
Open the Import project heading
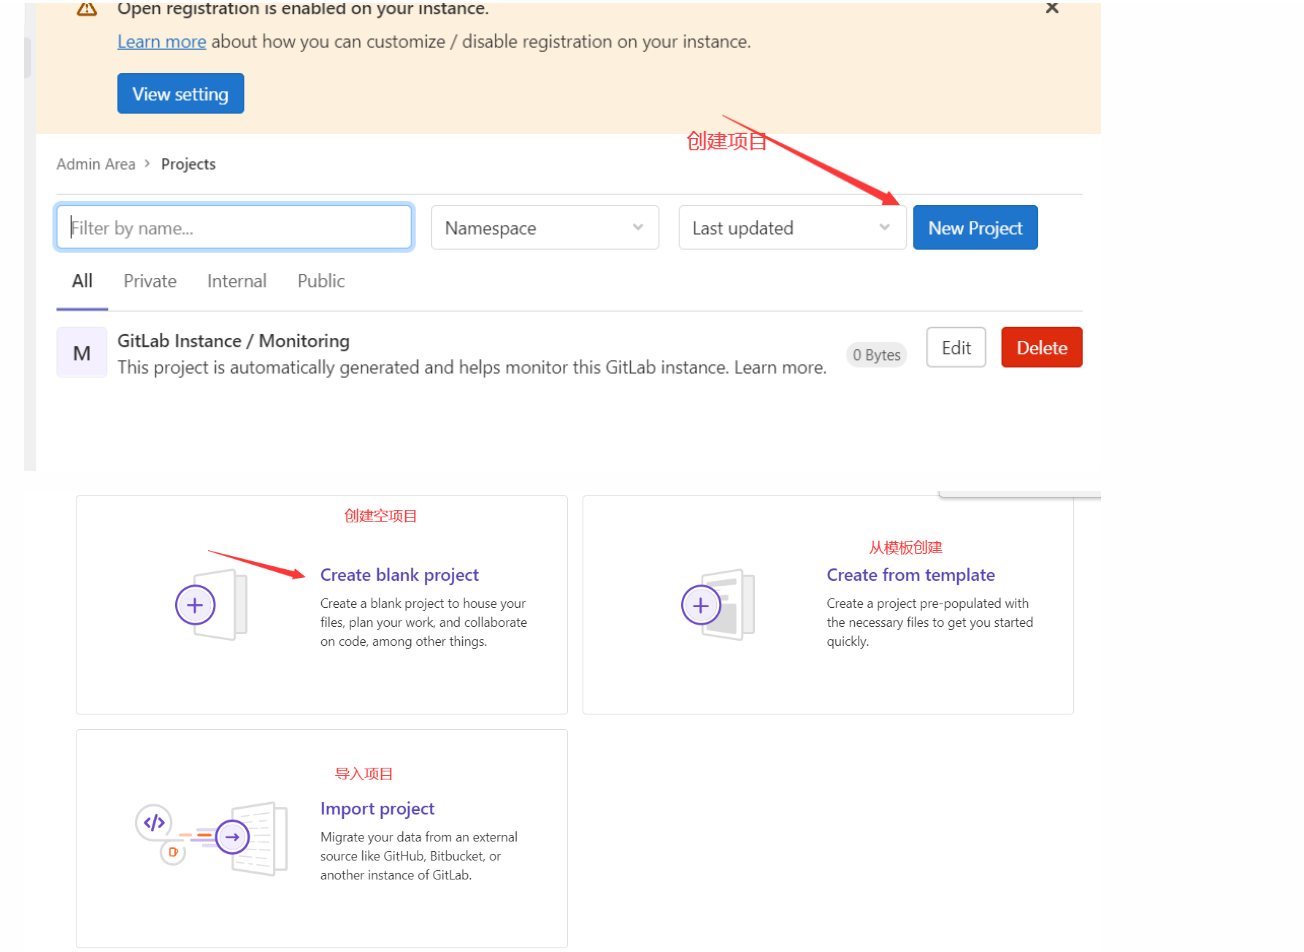pos(377,809)
